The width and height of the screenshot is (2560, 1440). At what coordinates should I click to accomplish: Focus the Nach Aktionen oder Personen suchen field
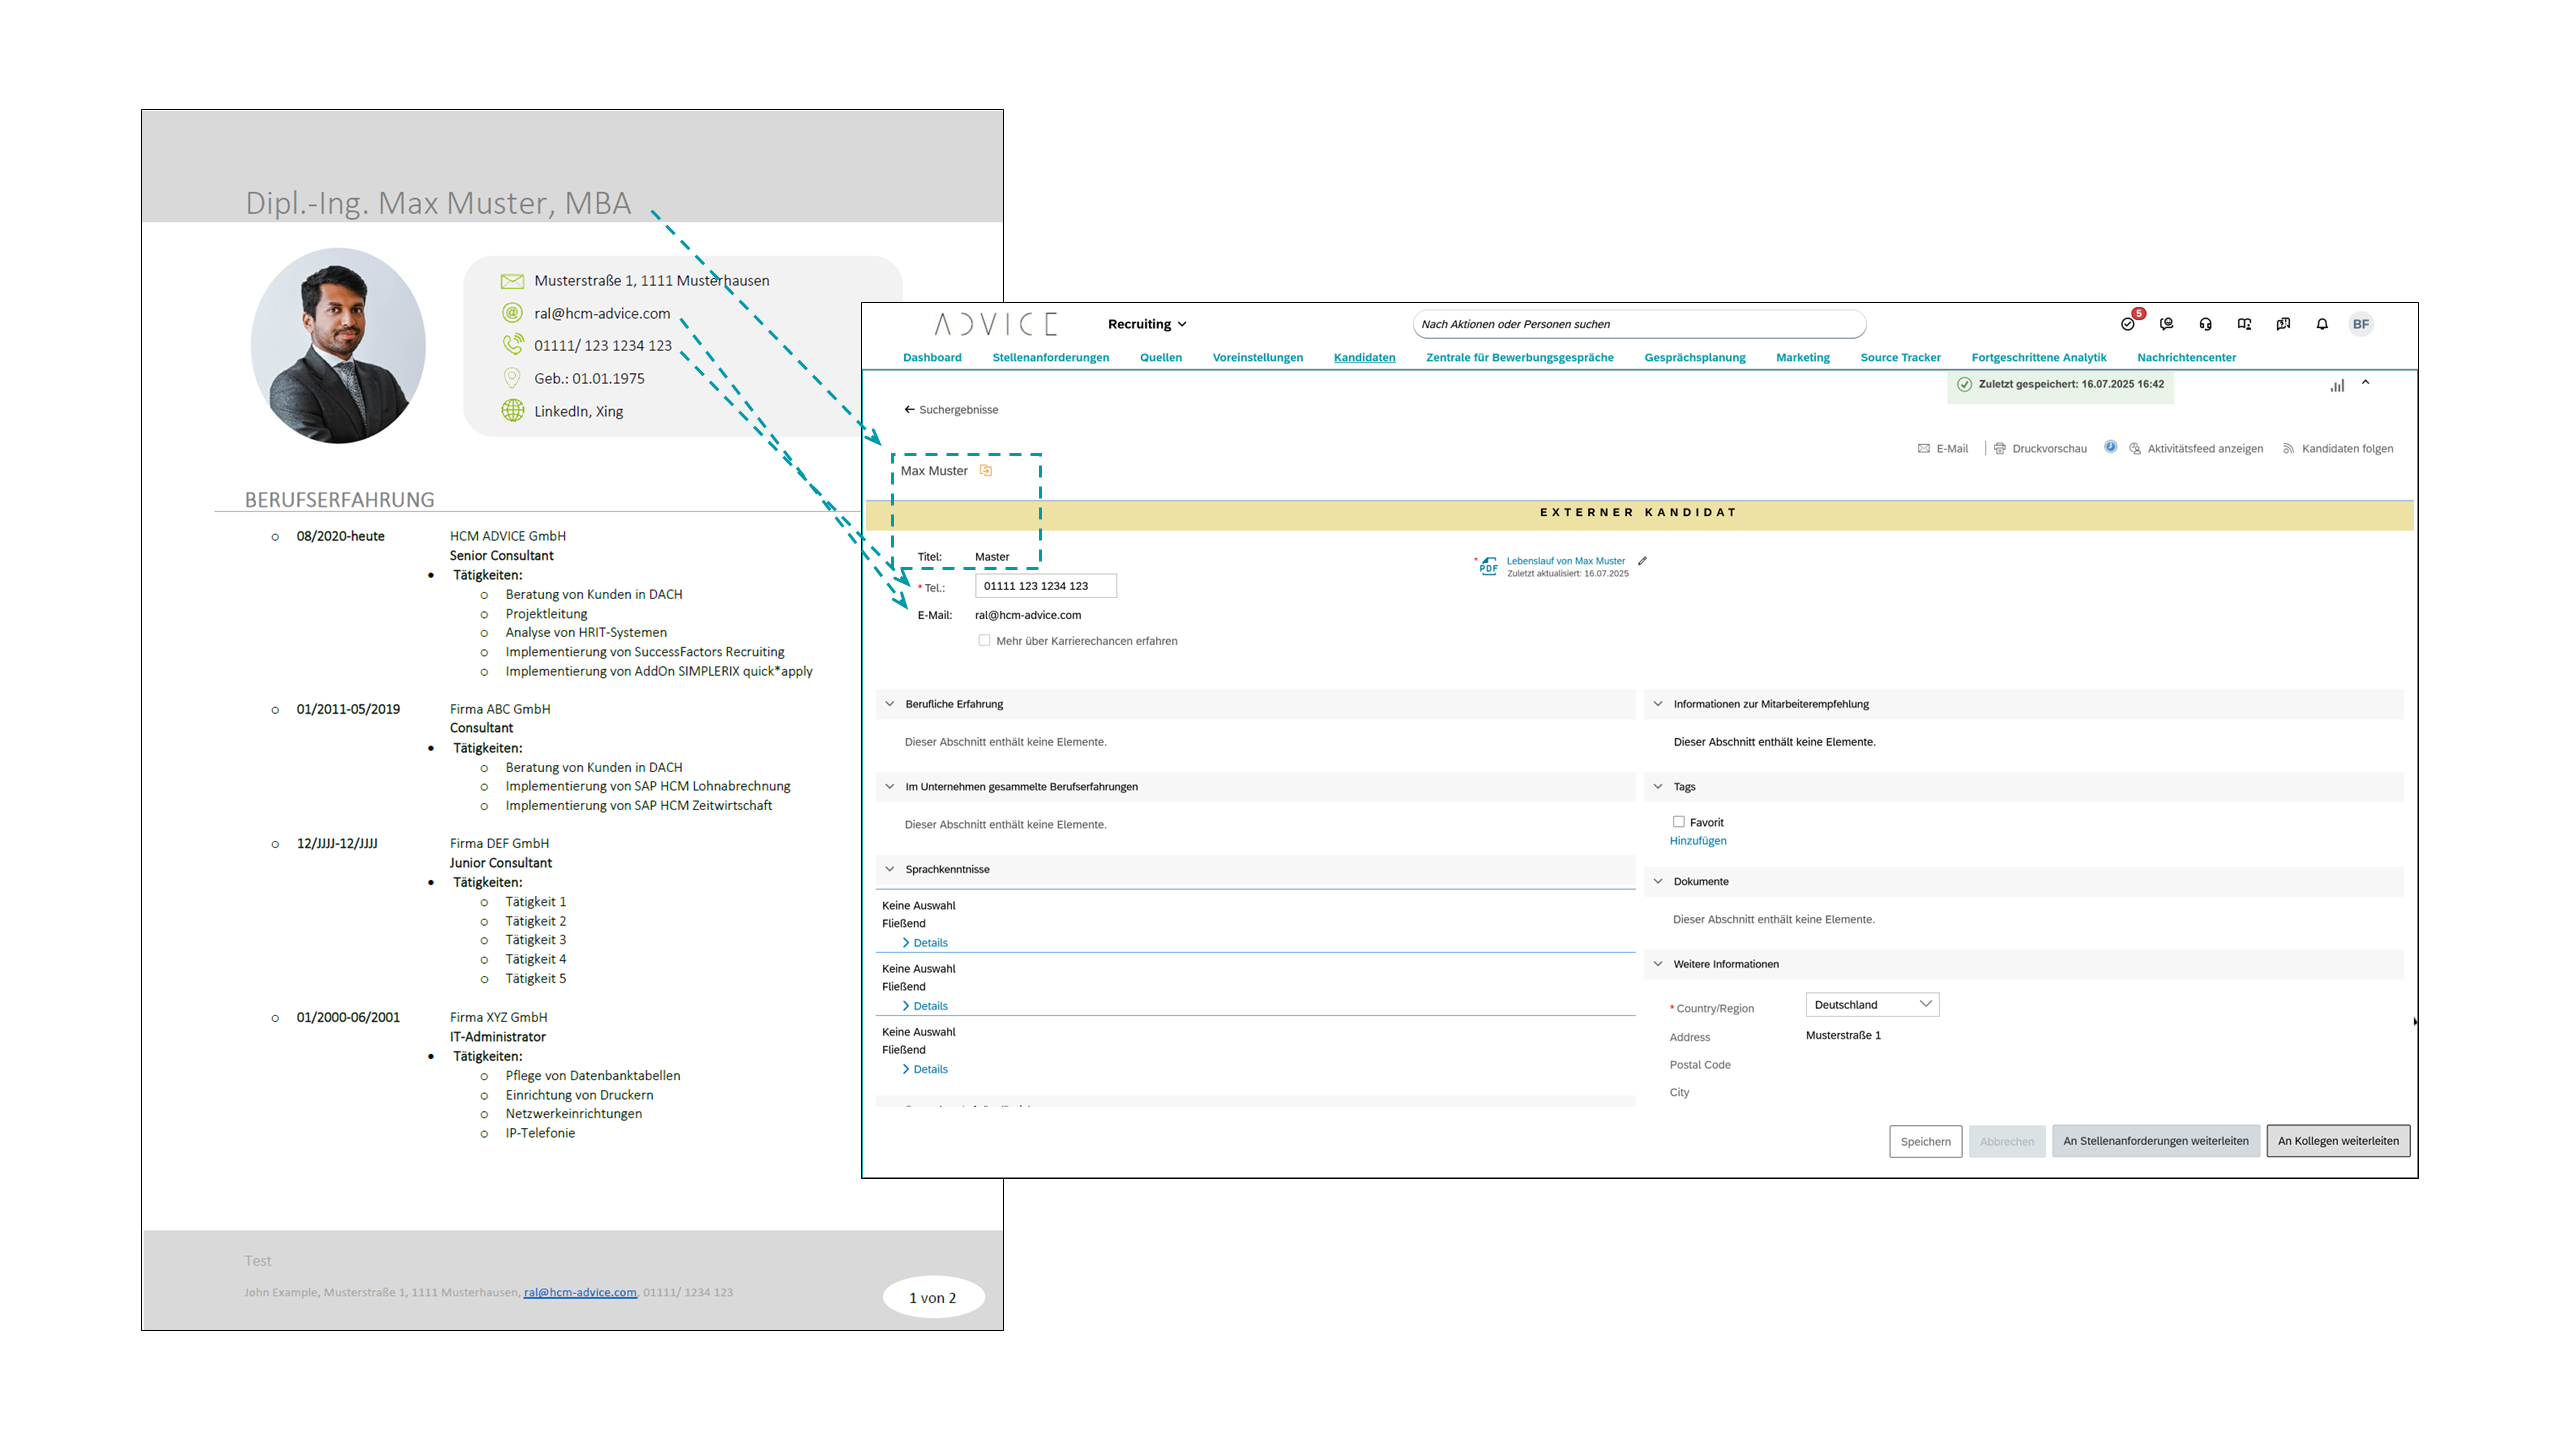coord(1639,324)
